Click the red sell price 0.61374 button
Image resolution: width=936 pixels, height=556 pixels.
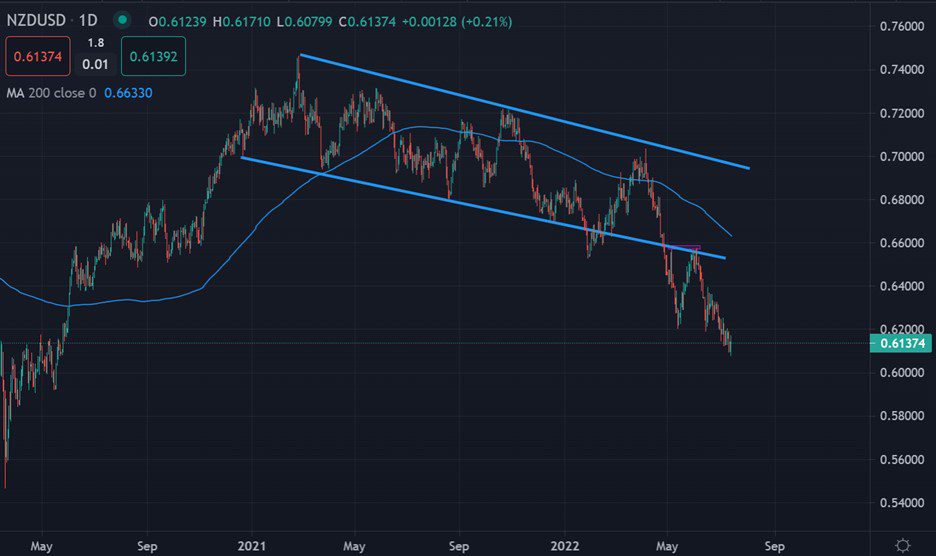coord(38,56)
